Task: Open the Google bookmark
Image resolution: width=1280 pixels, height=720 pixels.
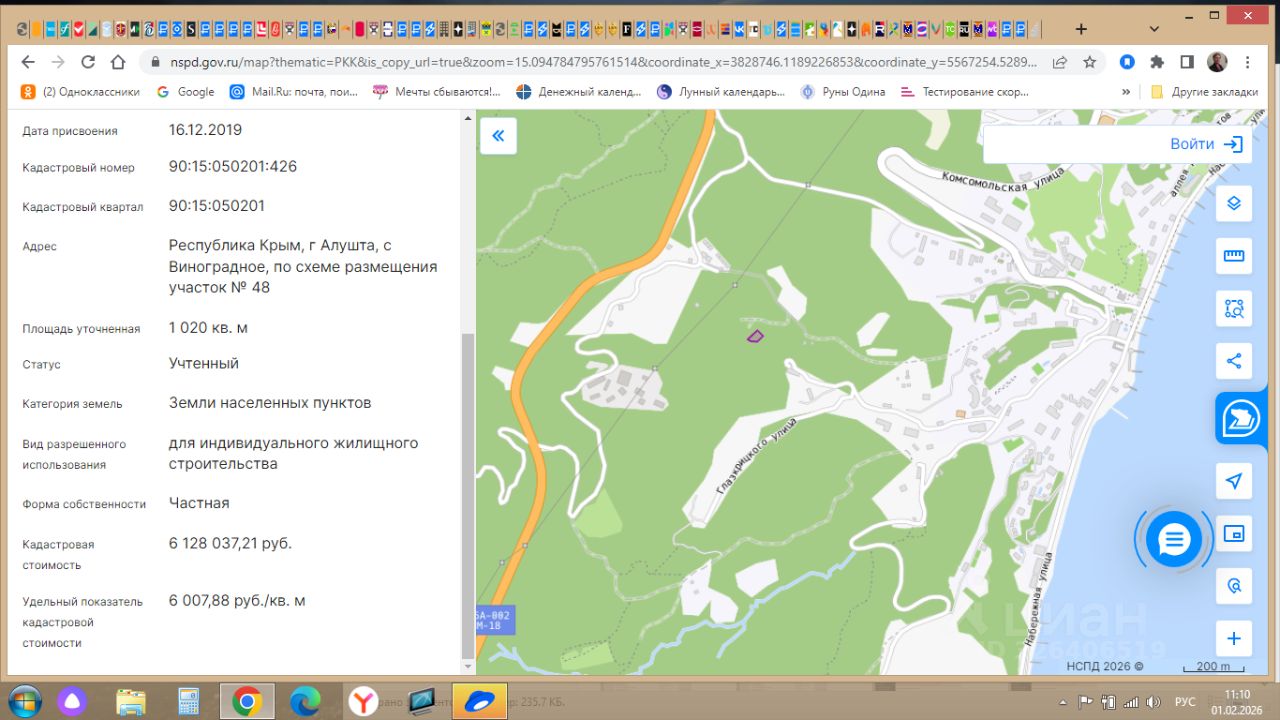Action: coord(186,92)
